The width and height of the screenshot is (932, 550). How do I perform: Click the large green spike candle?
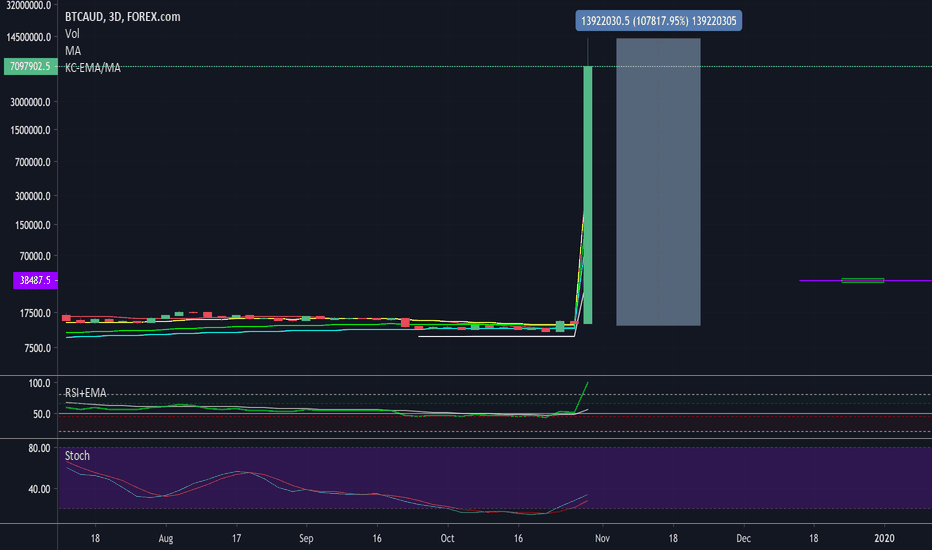(x=588, y=195)
